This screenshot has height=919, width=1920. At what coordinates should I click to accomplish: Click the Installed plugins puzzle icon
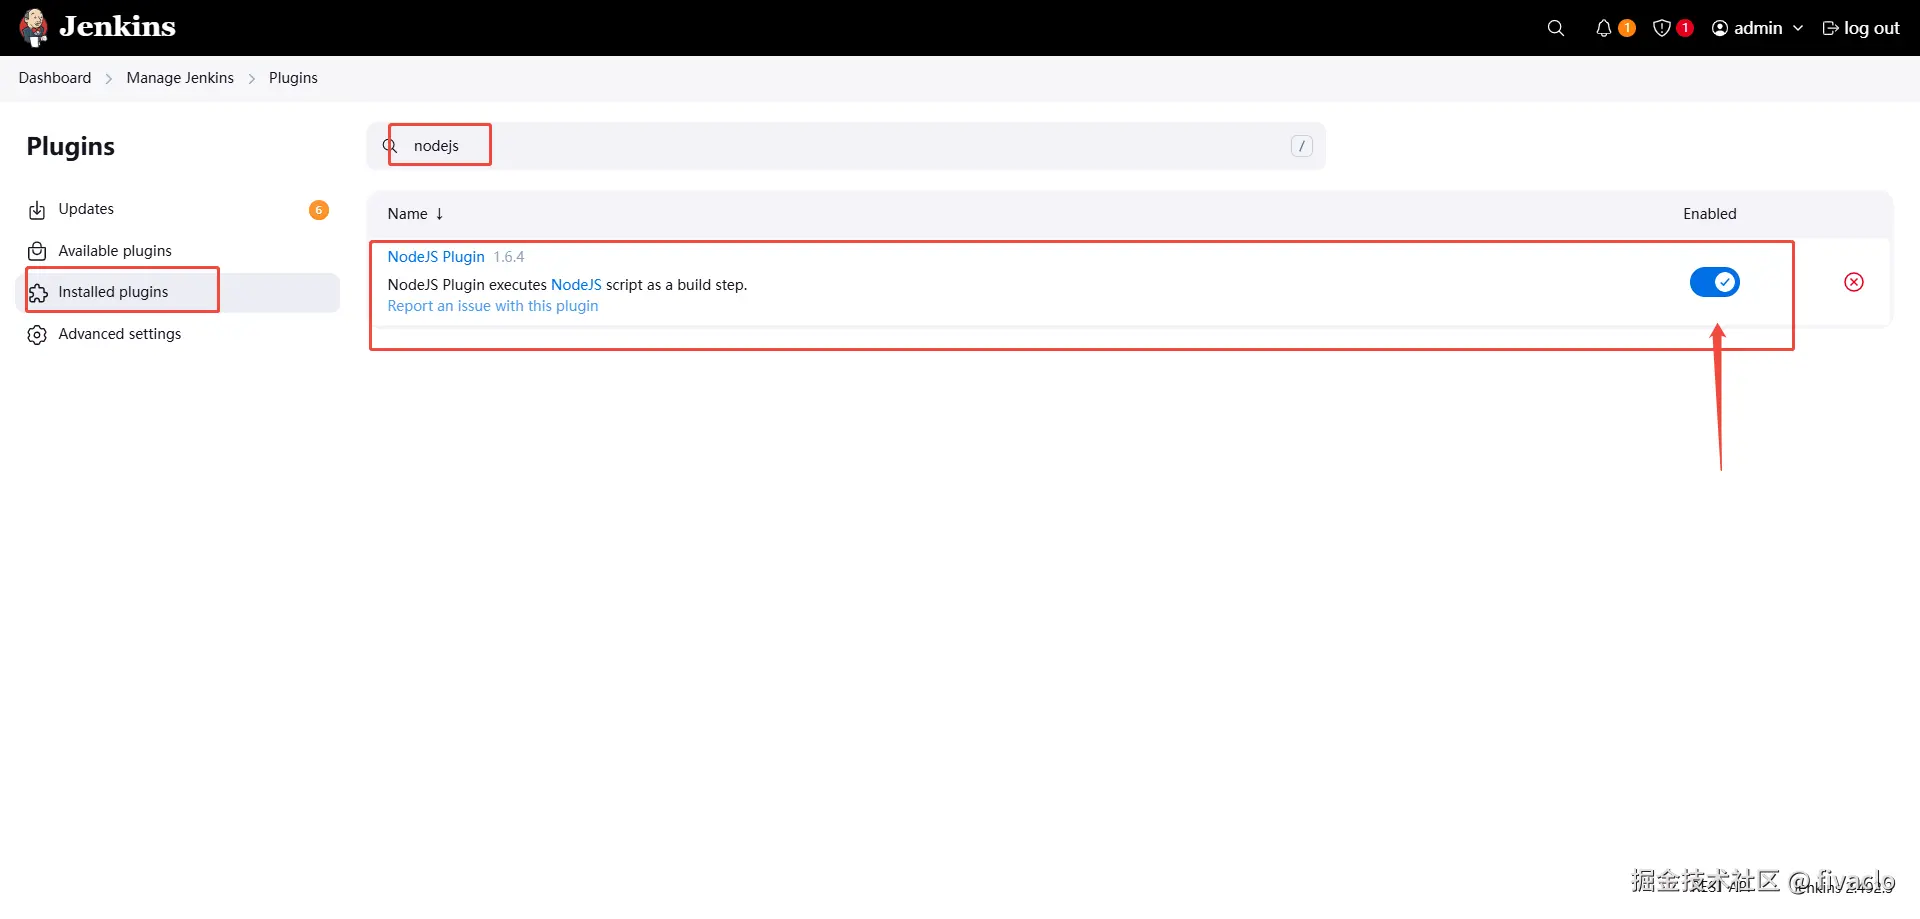(38, 293)
